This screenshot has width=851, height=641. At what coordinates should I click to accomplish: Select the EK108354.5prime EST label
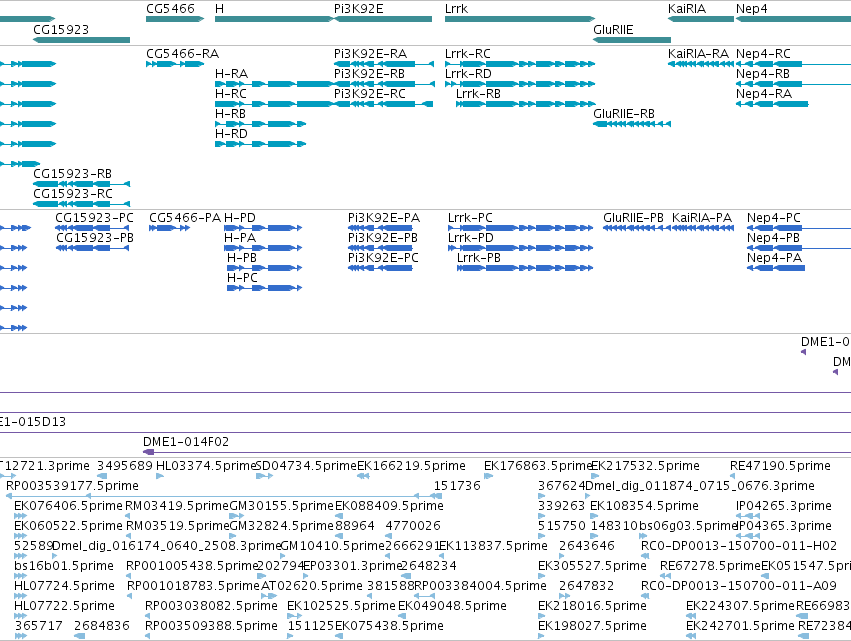click(644, 506)
